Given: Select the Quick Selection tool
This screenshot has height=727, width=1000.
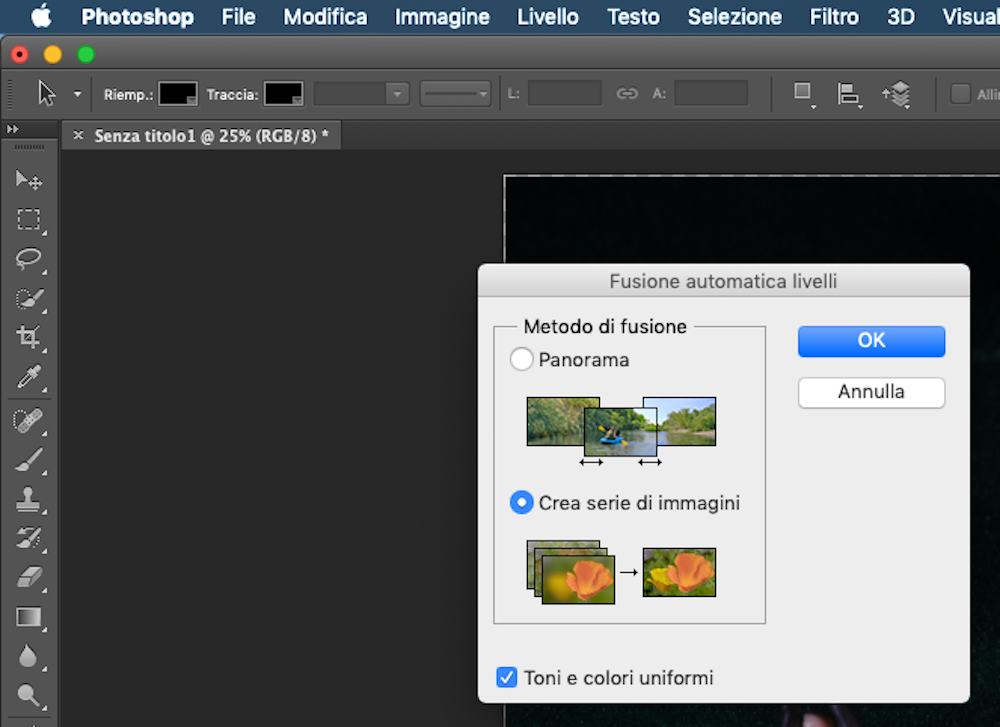Looking at the screenshot, I should [29, 298].
